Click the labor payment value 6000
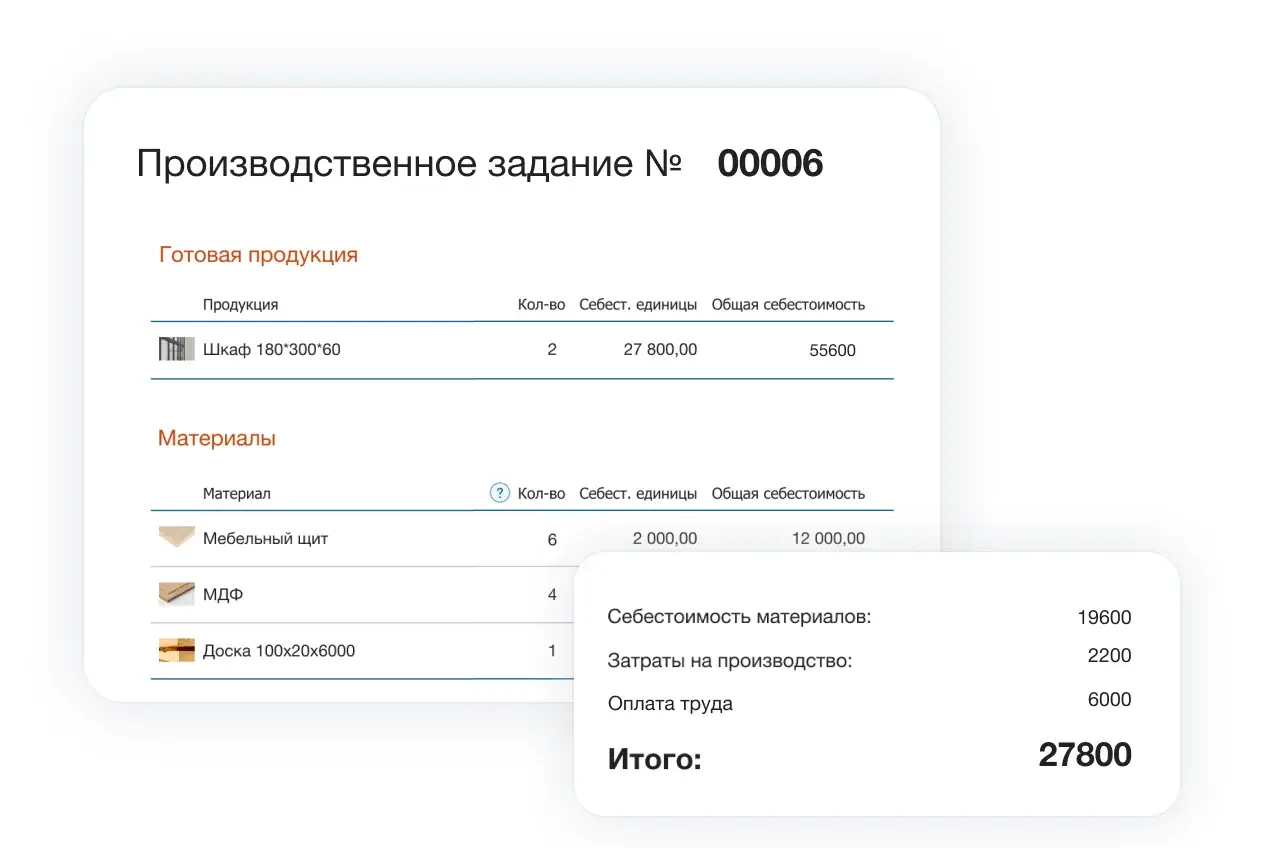The width and height of the screenshot is (1280, 848). click(1110, 700)
